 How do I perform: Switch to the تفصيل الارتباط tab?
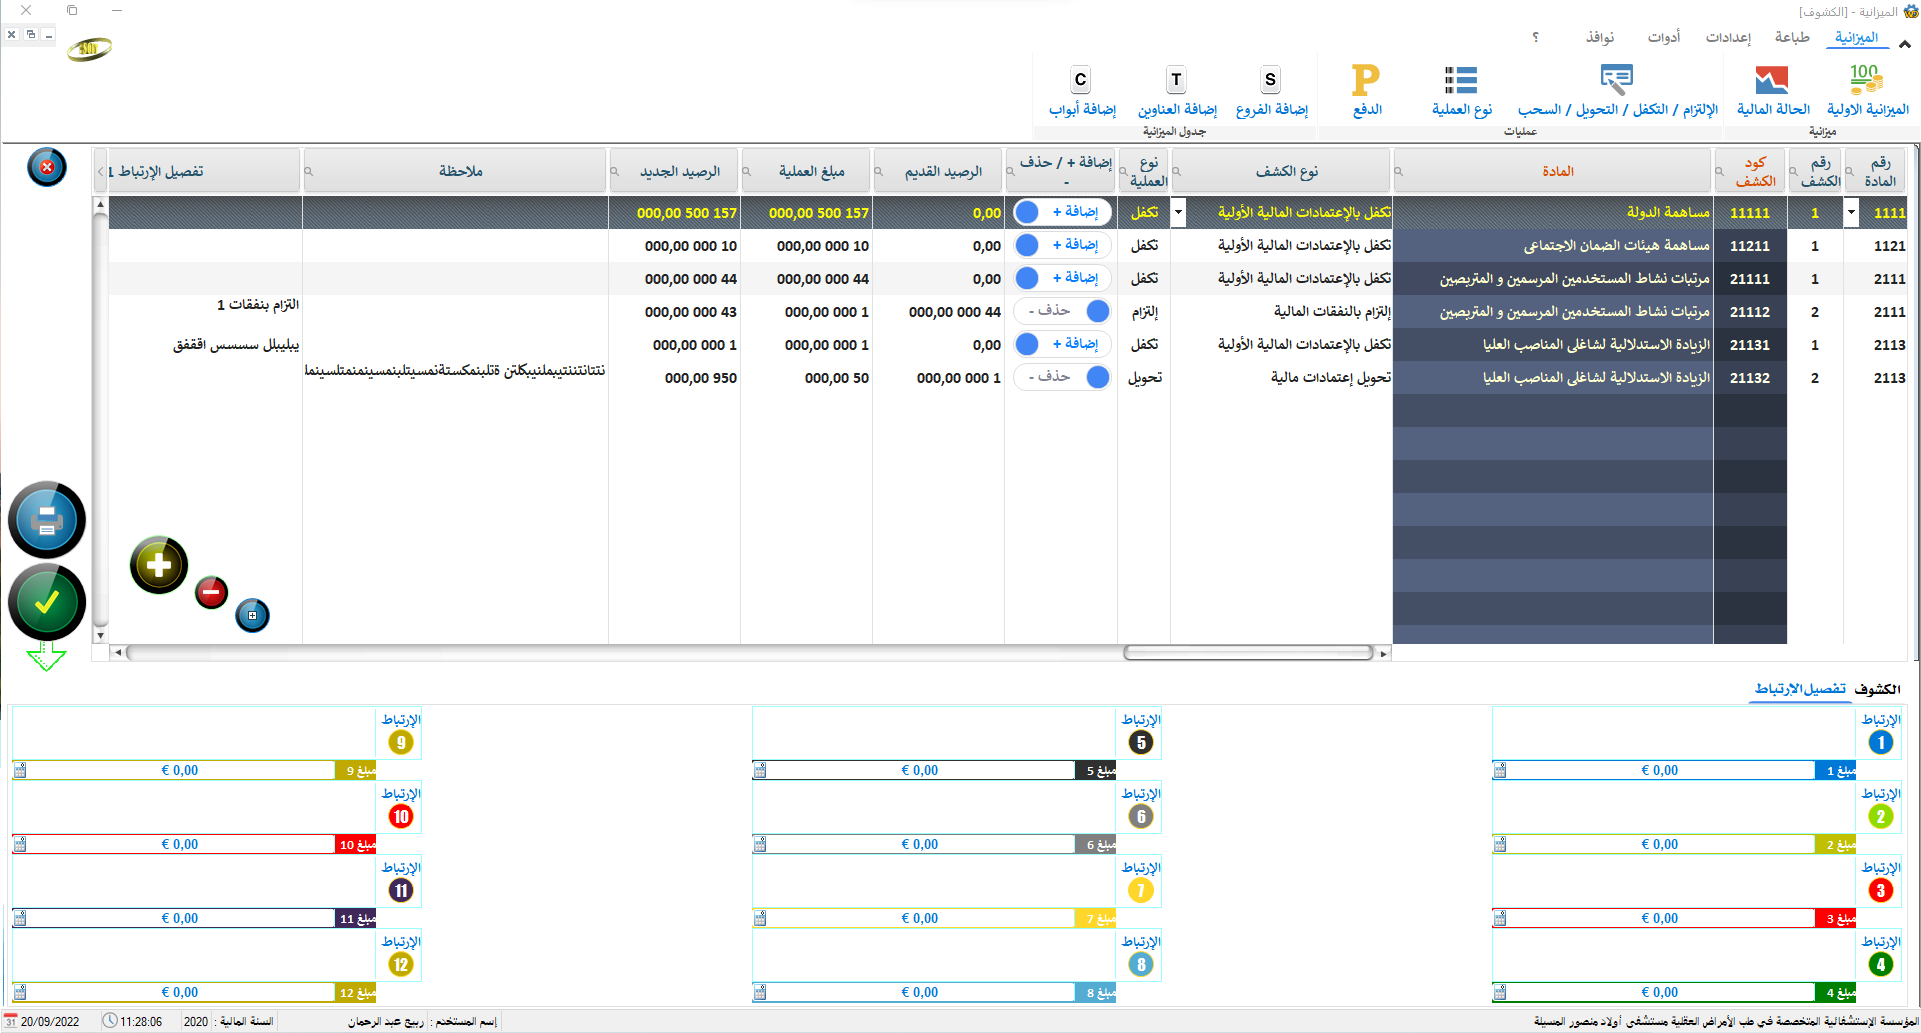click(x=1800, y=689)
